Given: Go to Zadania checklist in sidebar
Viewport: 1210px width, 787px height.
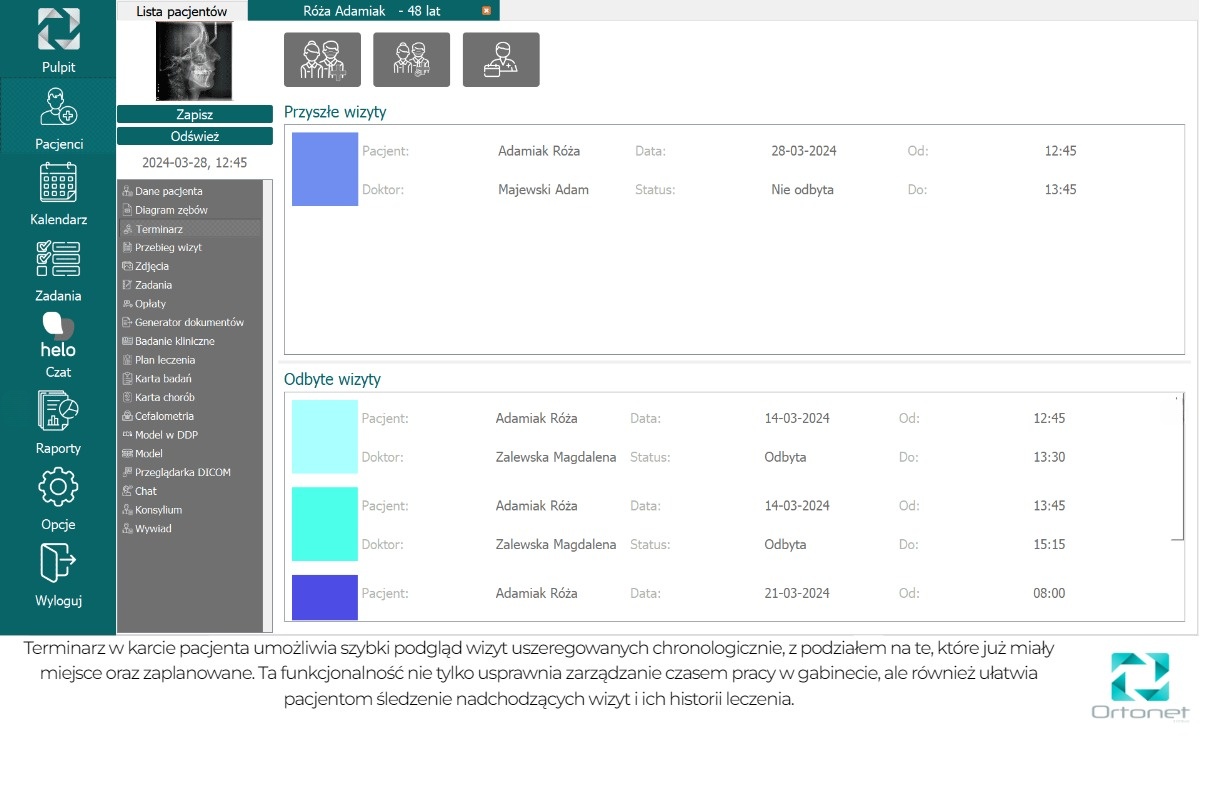Looking at the screenshot, I should [58, 259].
